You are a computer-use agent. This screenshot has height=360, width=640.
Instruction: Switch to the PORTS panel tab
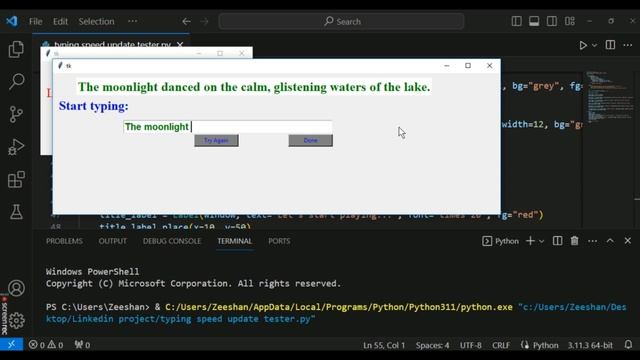coord(279,241)
